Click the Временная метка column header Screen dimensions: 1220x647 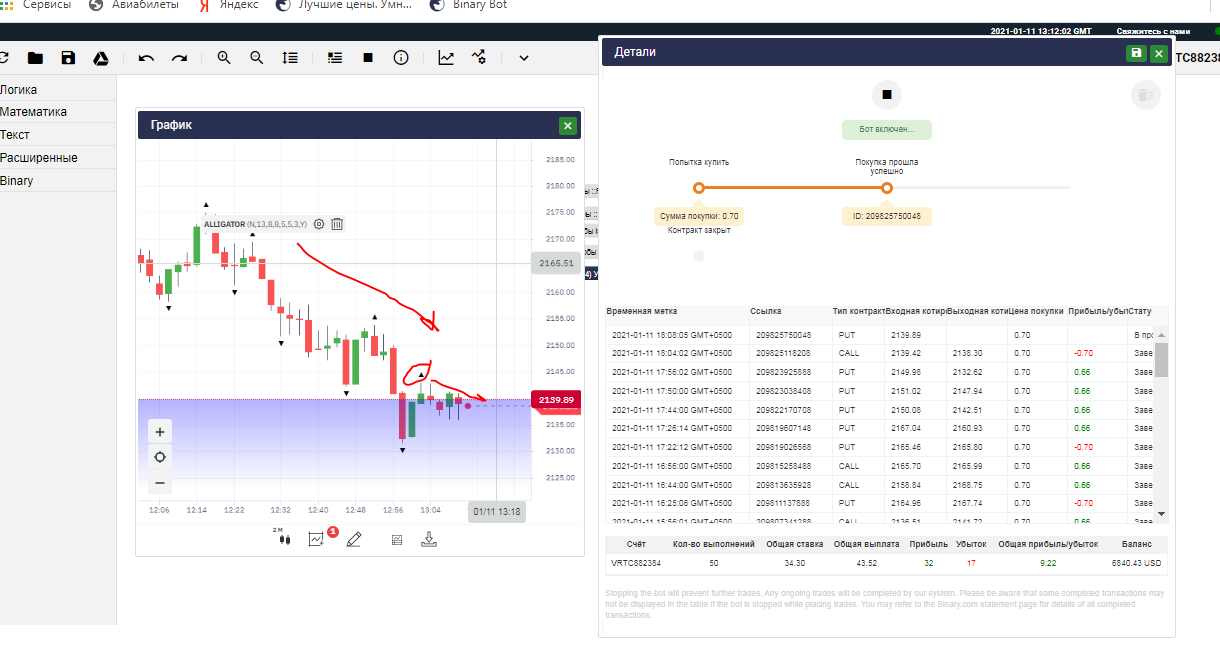[x=644, y=311]
